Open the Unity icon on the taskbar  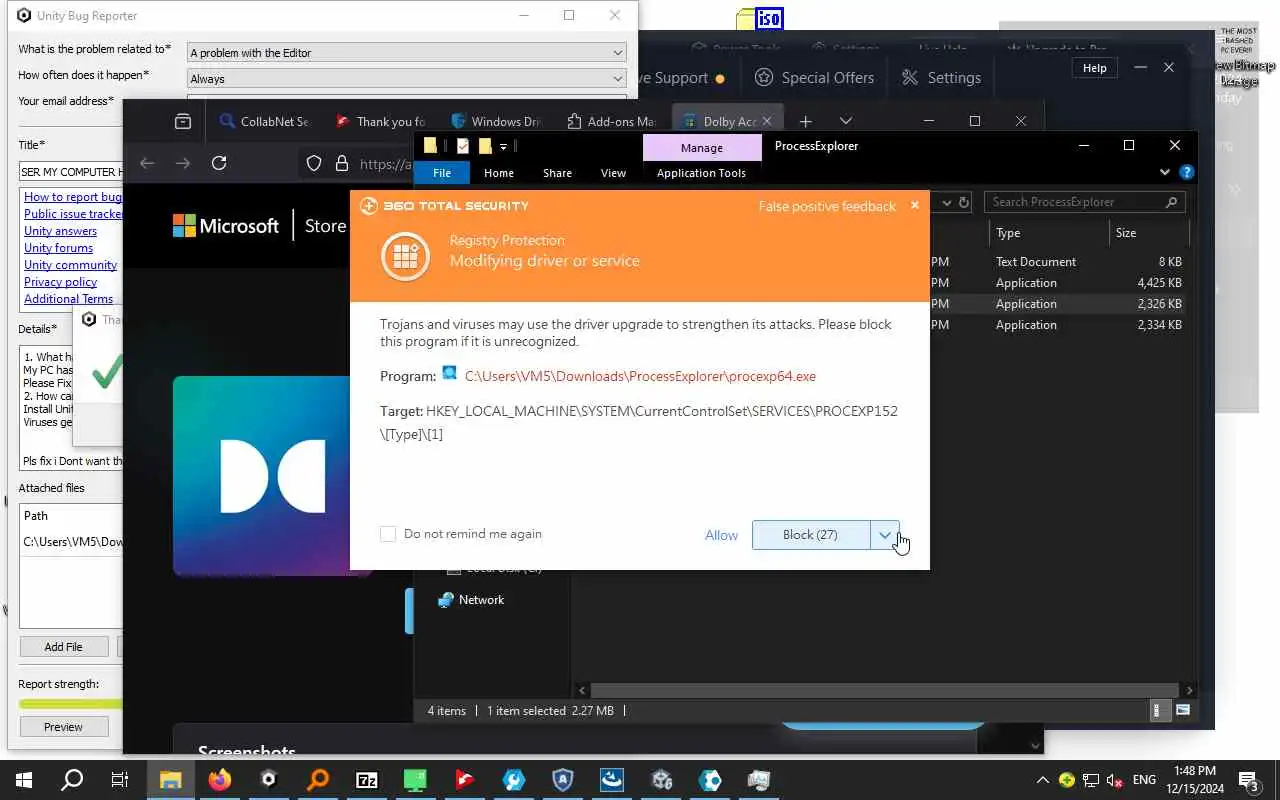click(x=268, y=780)
